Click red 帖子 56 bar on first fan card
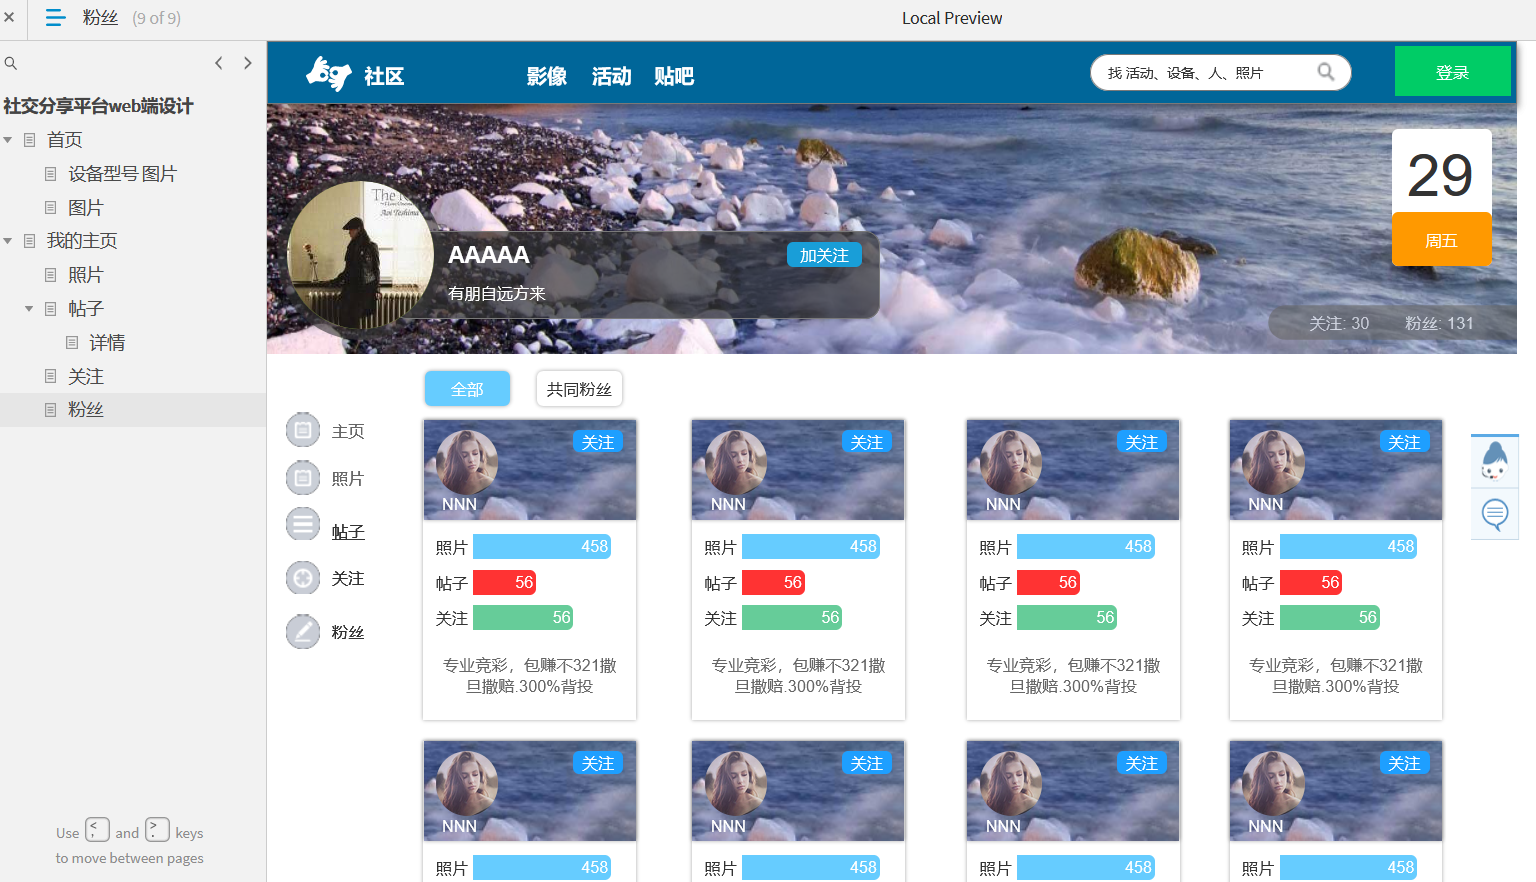The height and width of the screenshot is (882, 1536). click(505, 582)
